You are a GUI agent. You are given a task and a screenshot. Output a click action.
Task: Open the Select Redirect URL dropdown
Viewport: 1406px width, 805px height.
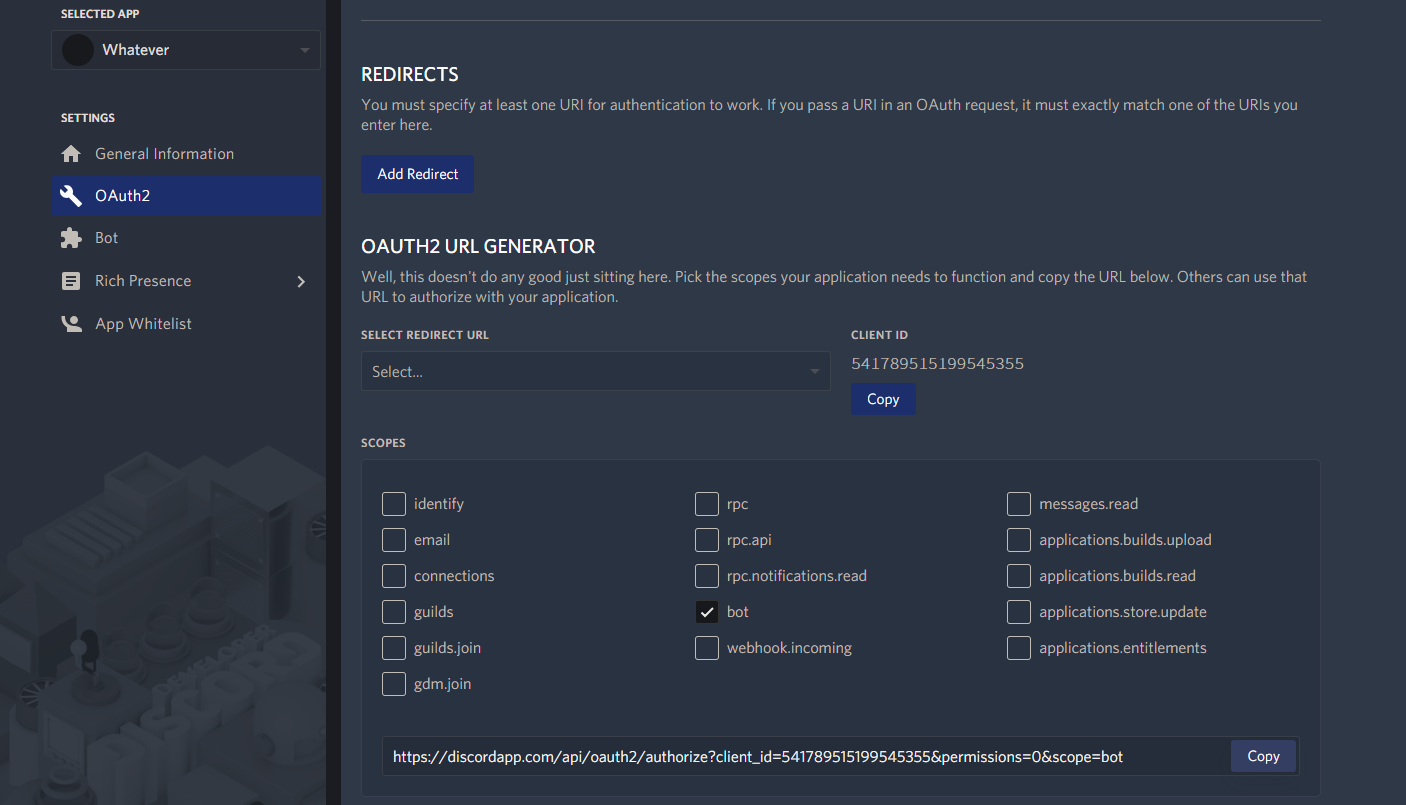(595, 371)
